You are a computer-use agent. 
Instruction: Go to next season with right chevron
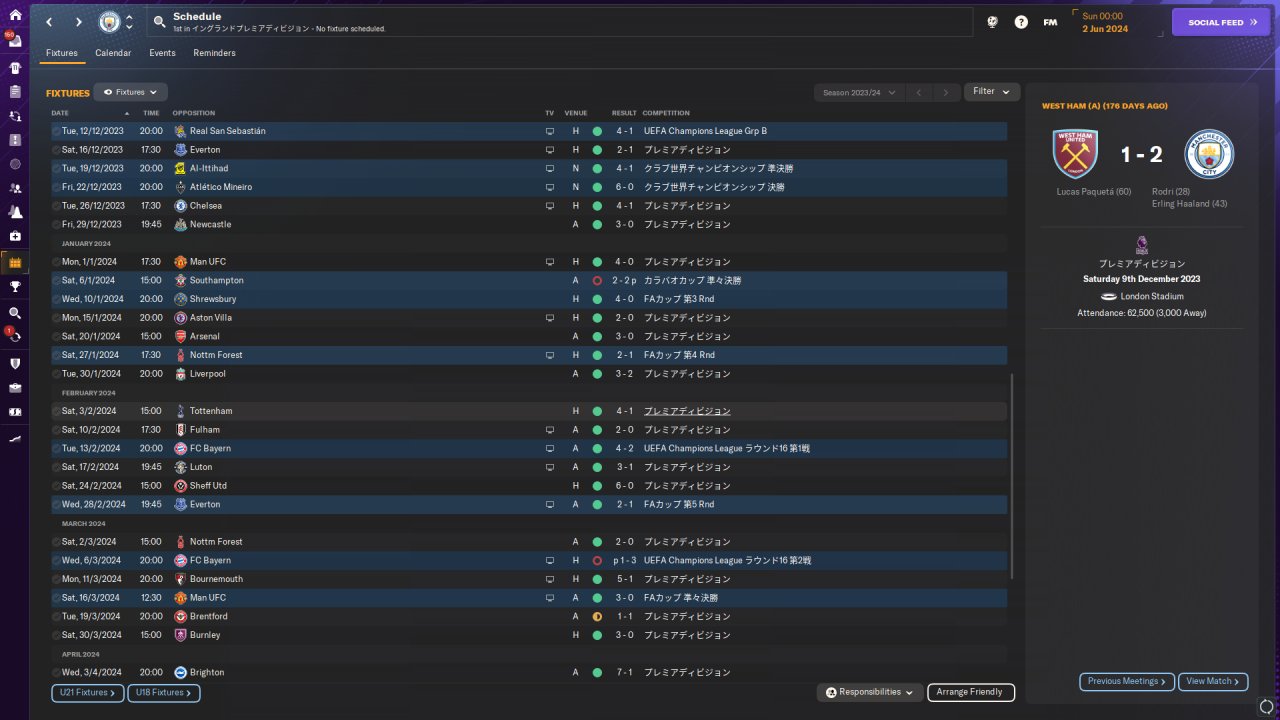[x=946, y=92]
